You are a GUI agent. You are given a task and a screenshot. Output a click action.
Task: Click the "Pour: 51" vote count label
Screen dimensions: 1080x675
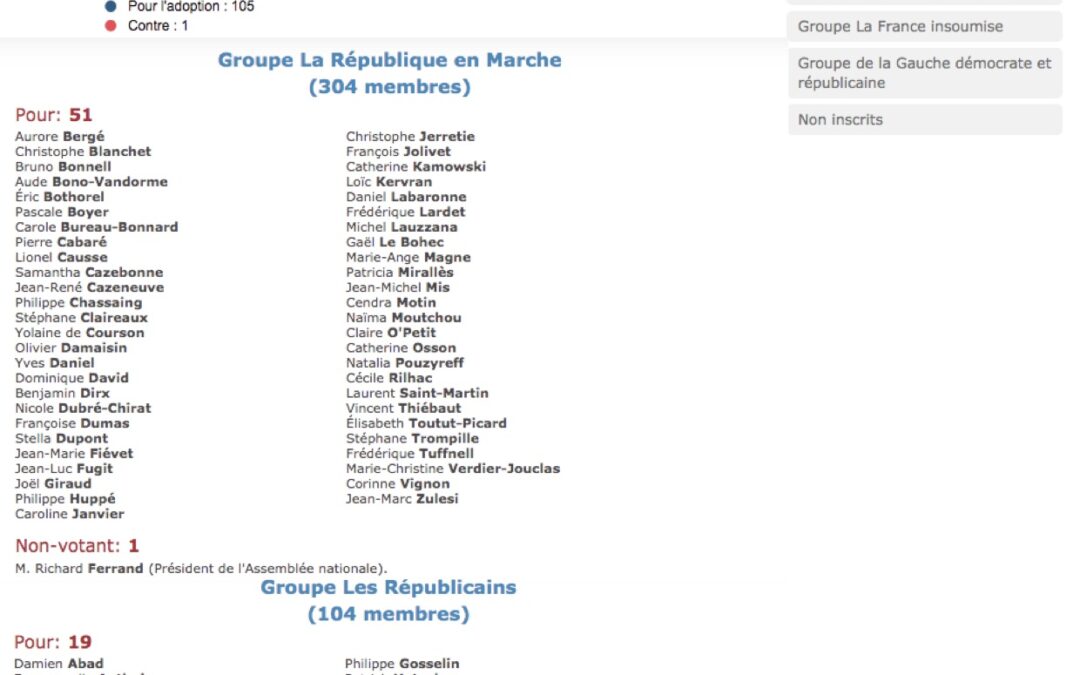54,115
